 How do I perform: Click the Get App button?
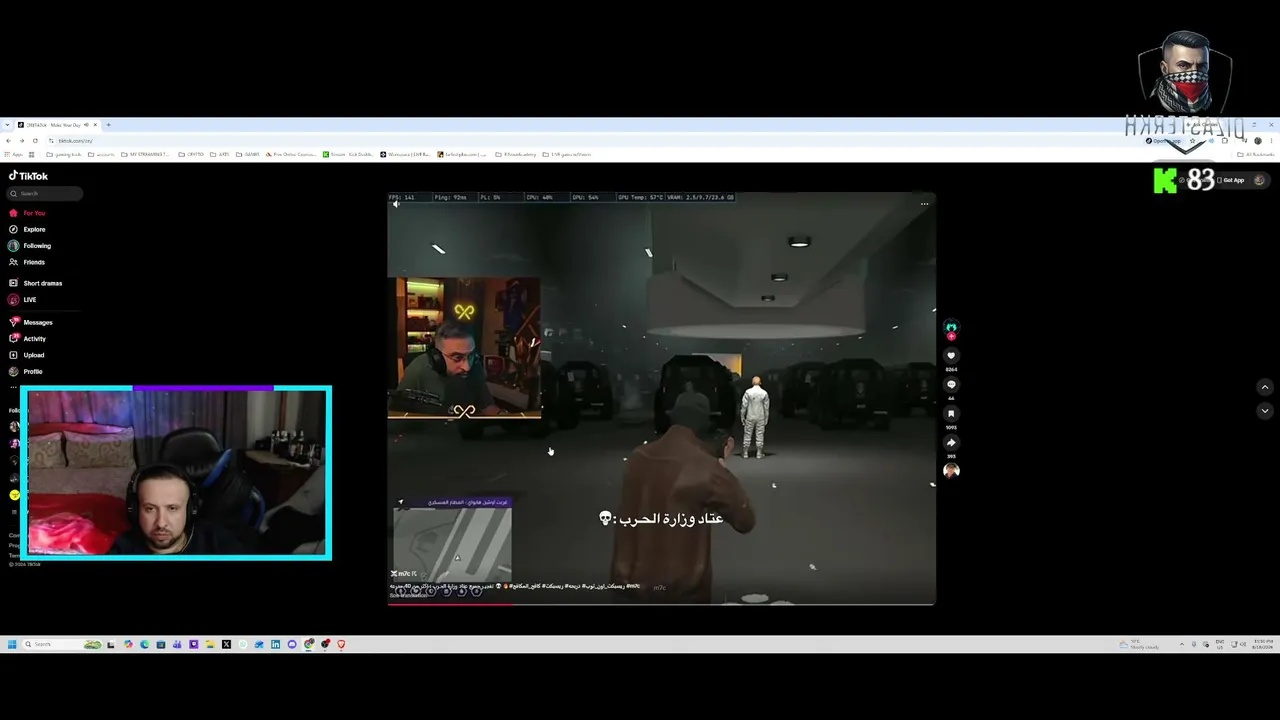point(1231,180)
